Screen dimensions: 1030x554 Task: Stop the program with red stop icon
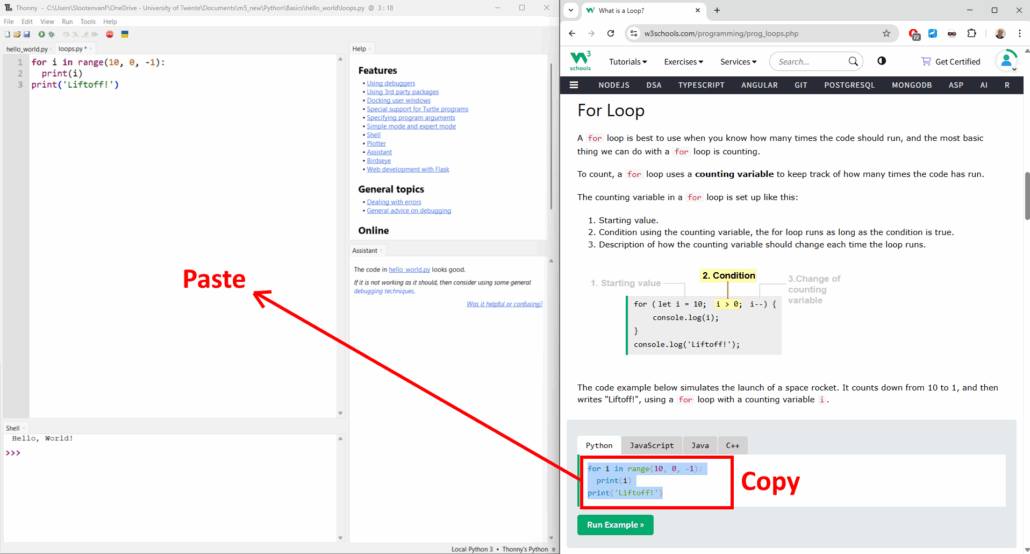[x=110, y=34]
